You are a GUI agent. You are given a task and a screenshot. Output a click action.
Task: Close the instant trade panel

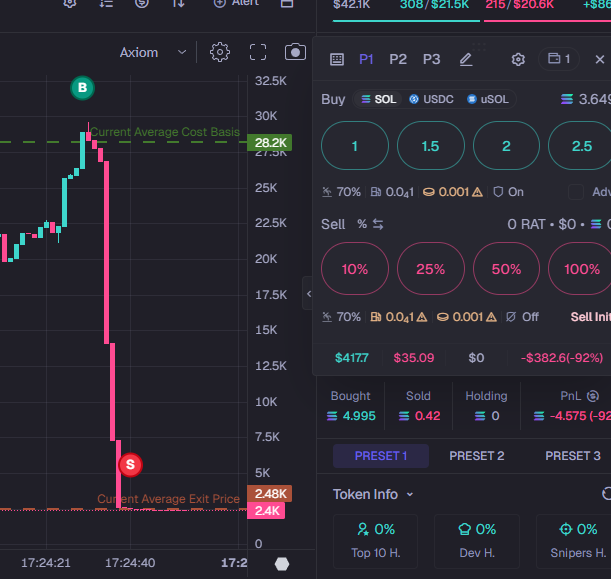(599, 60)
